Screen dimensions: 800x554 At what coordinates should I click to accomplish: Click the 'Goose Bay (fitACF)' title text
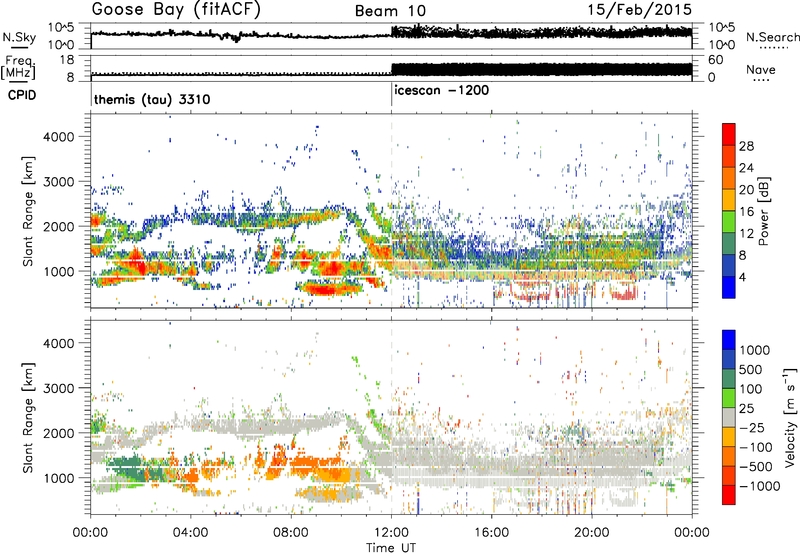point(176,10)
